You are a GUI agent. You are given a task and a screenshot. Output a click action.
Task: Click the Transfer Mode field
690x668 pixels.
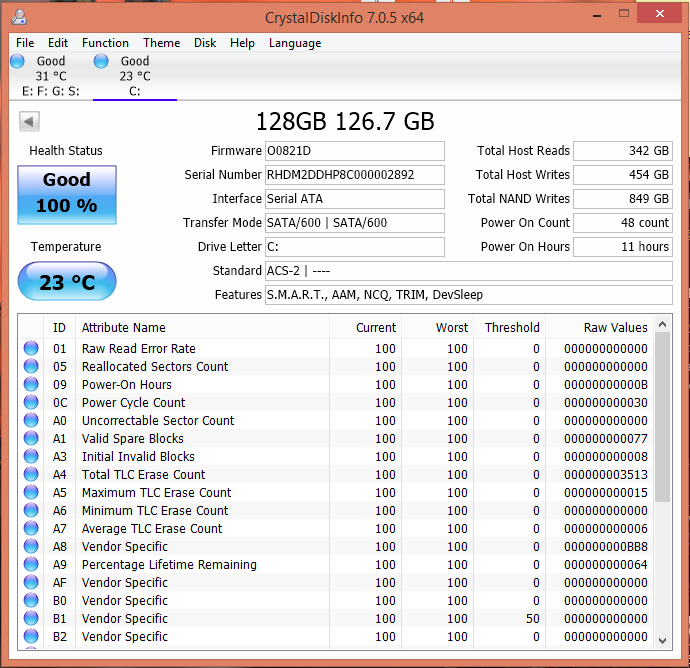point(355,223)
